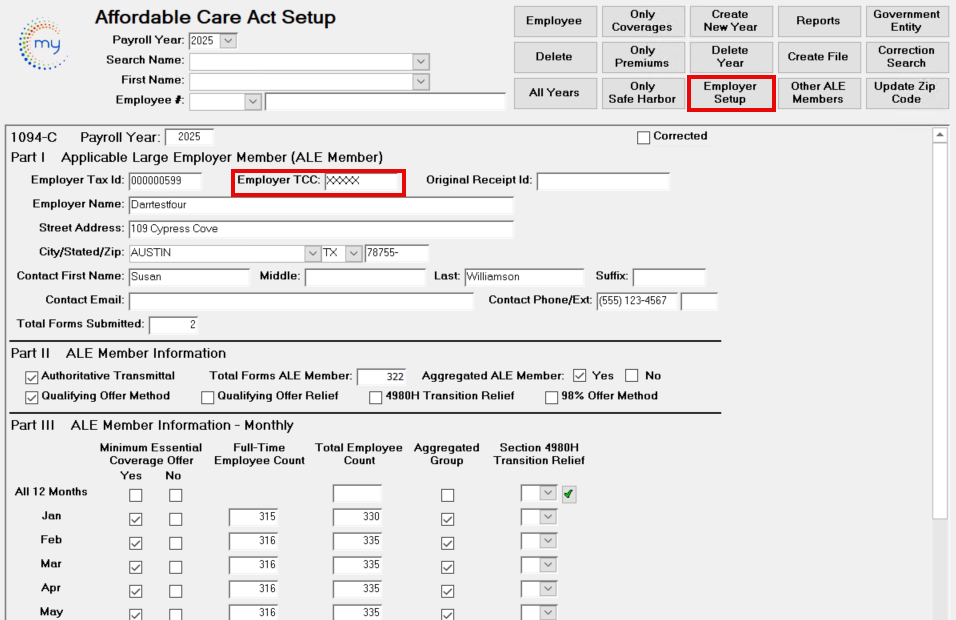
Task: Click the Contact Email text field
Action: coord(301,301)
